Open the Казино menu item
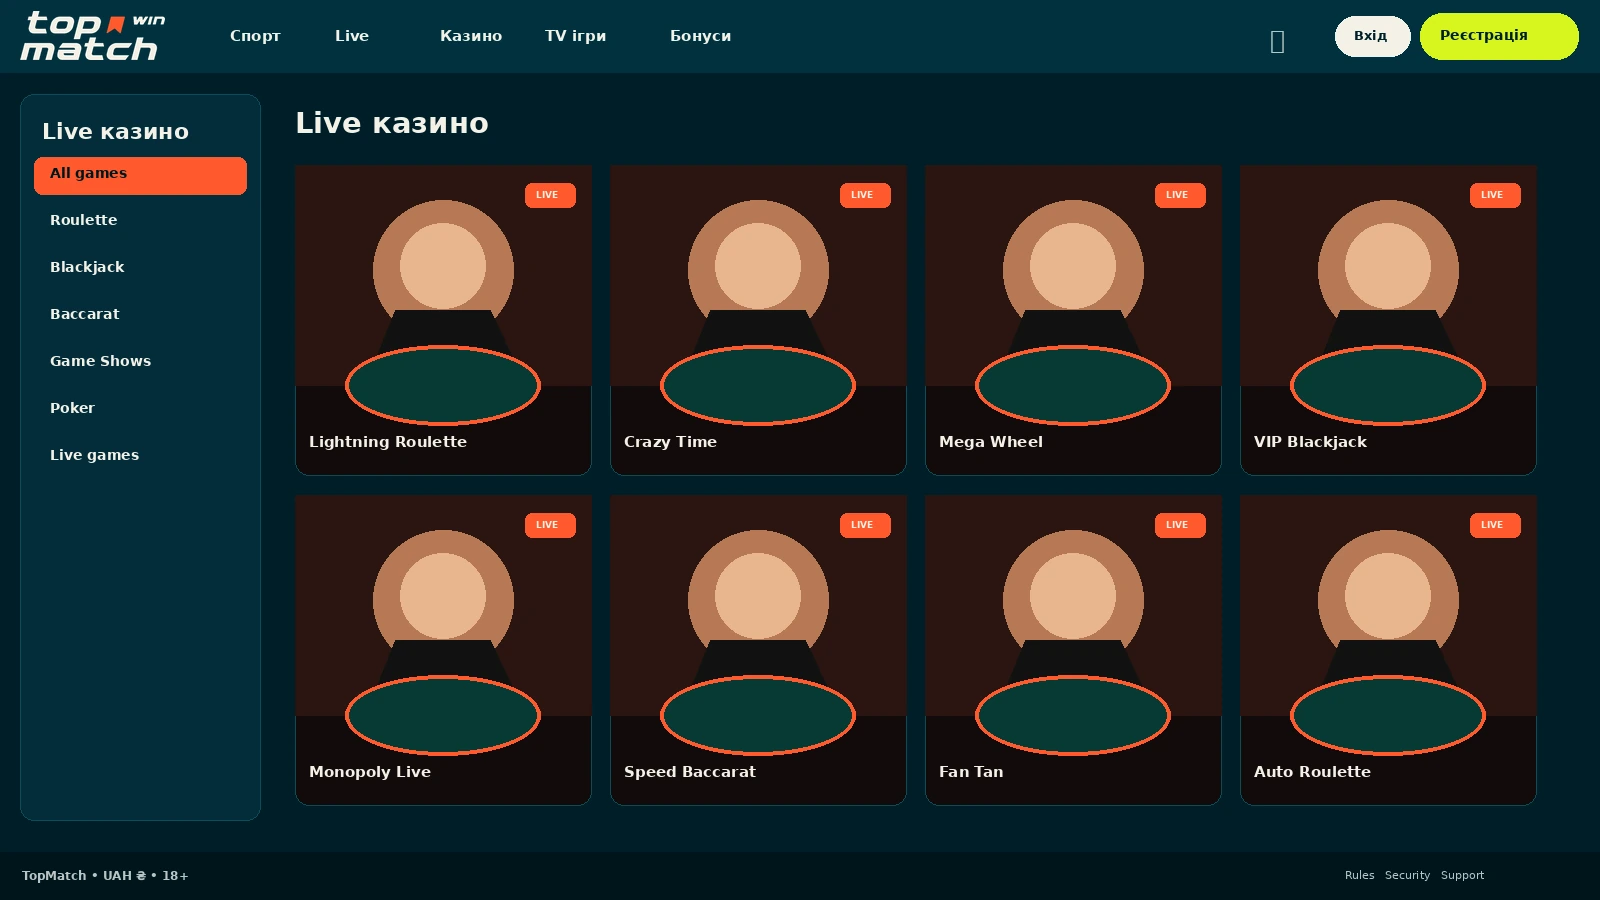The width and height of the screenshot is (1600, 900). point(471,36)
